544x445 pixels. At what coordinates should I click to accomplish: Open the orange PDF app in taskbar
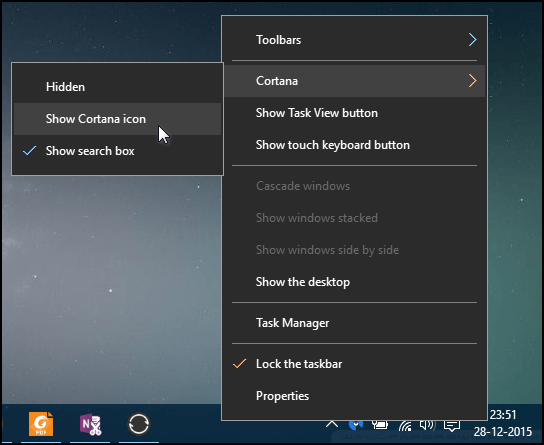(41, 424)
